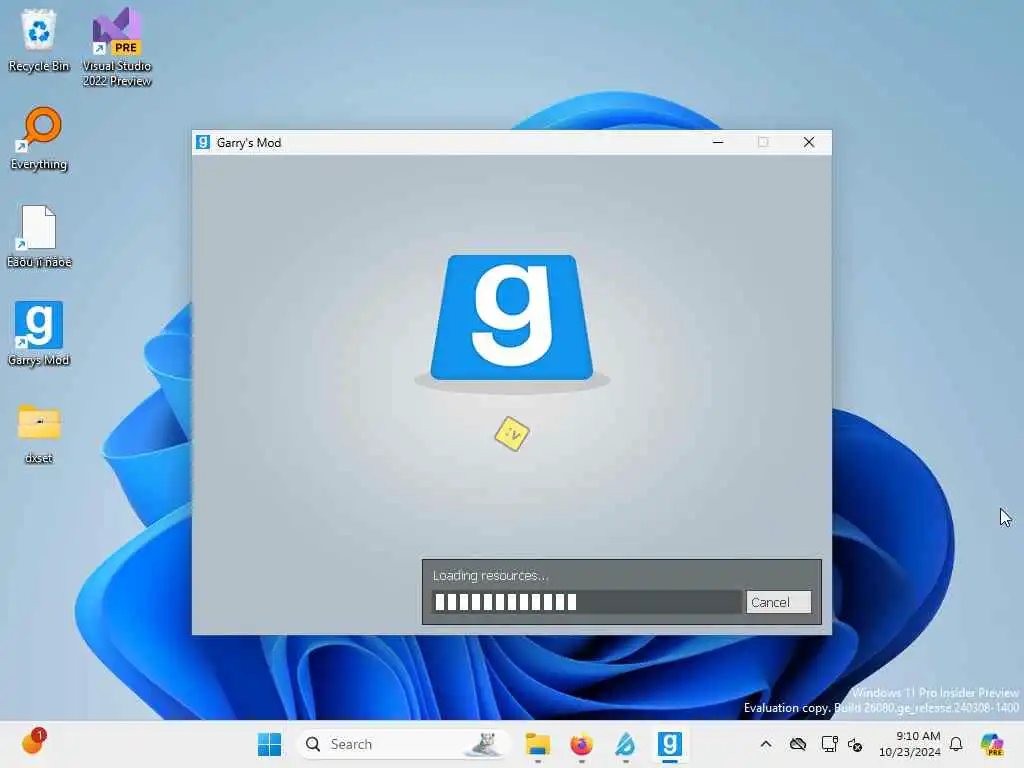Click the cloud sync-off tray icon
Image resolution: width=1024 pixels, height=768 pixels.
(x=797, y=744)
